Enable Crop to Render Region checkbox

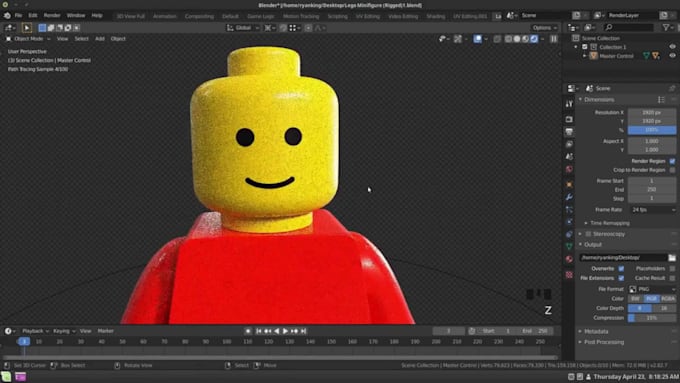click(x=672, y=170)
